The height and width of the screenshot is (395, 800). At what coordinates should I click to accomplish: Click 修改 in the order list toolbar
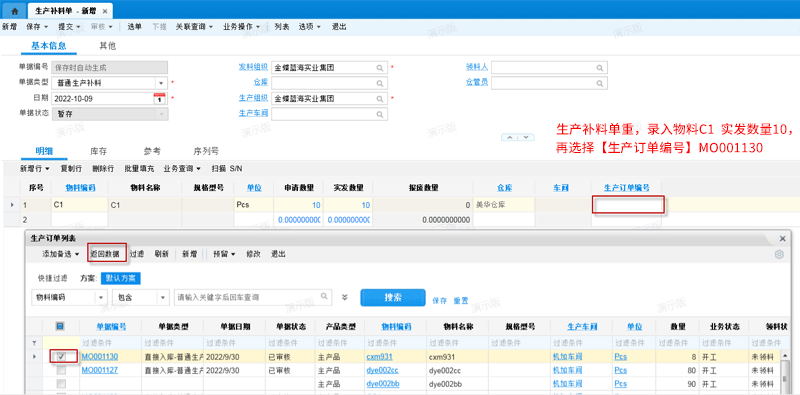coord(254,254)
